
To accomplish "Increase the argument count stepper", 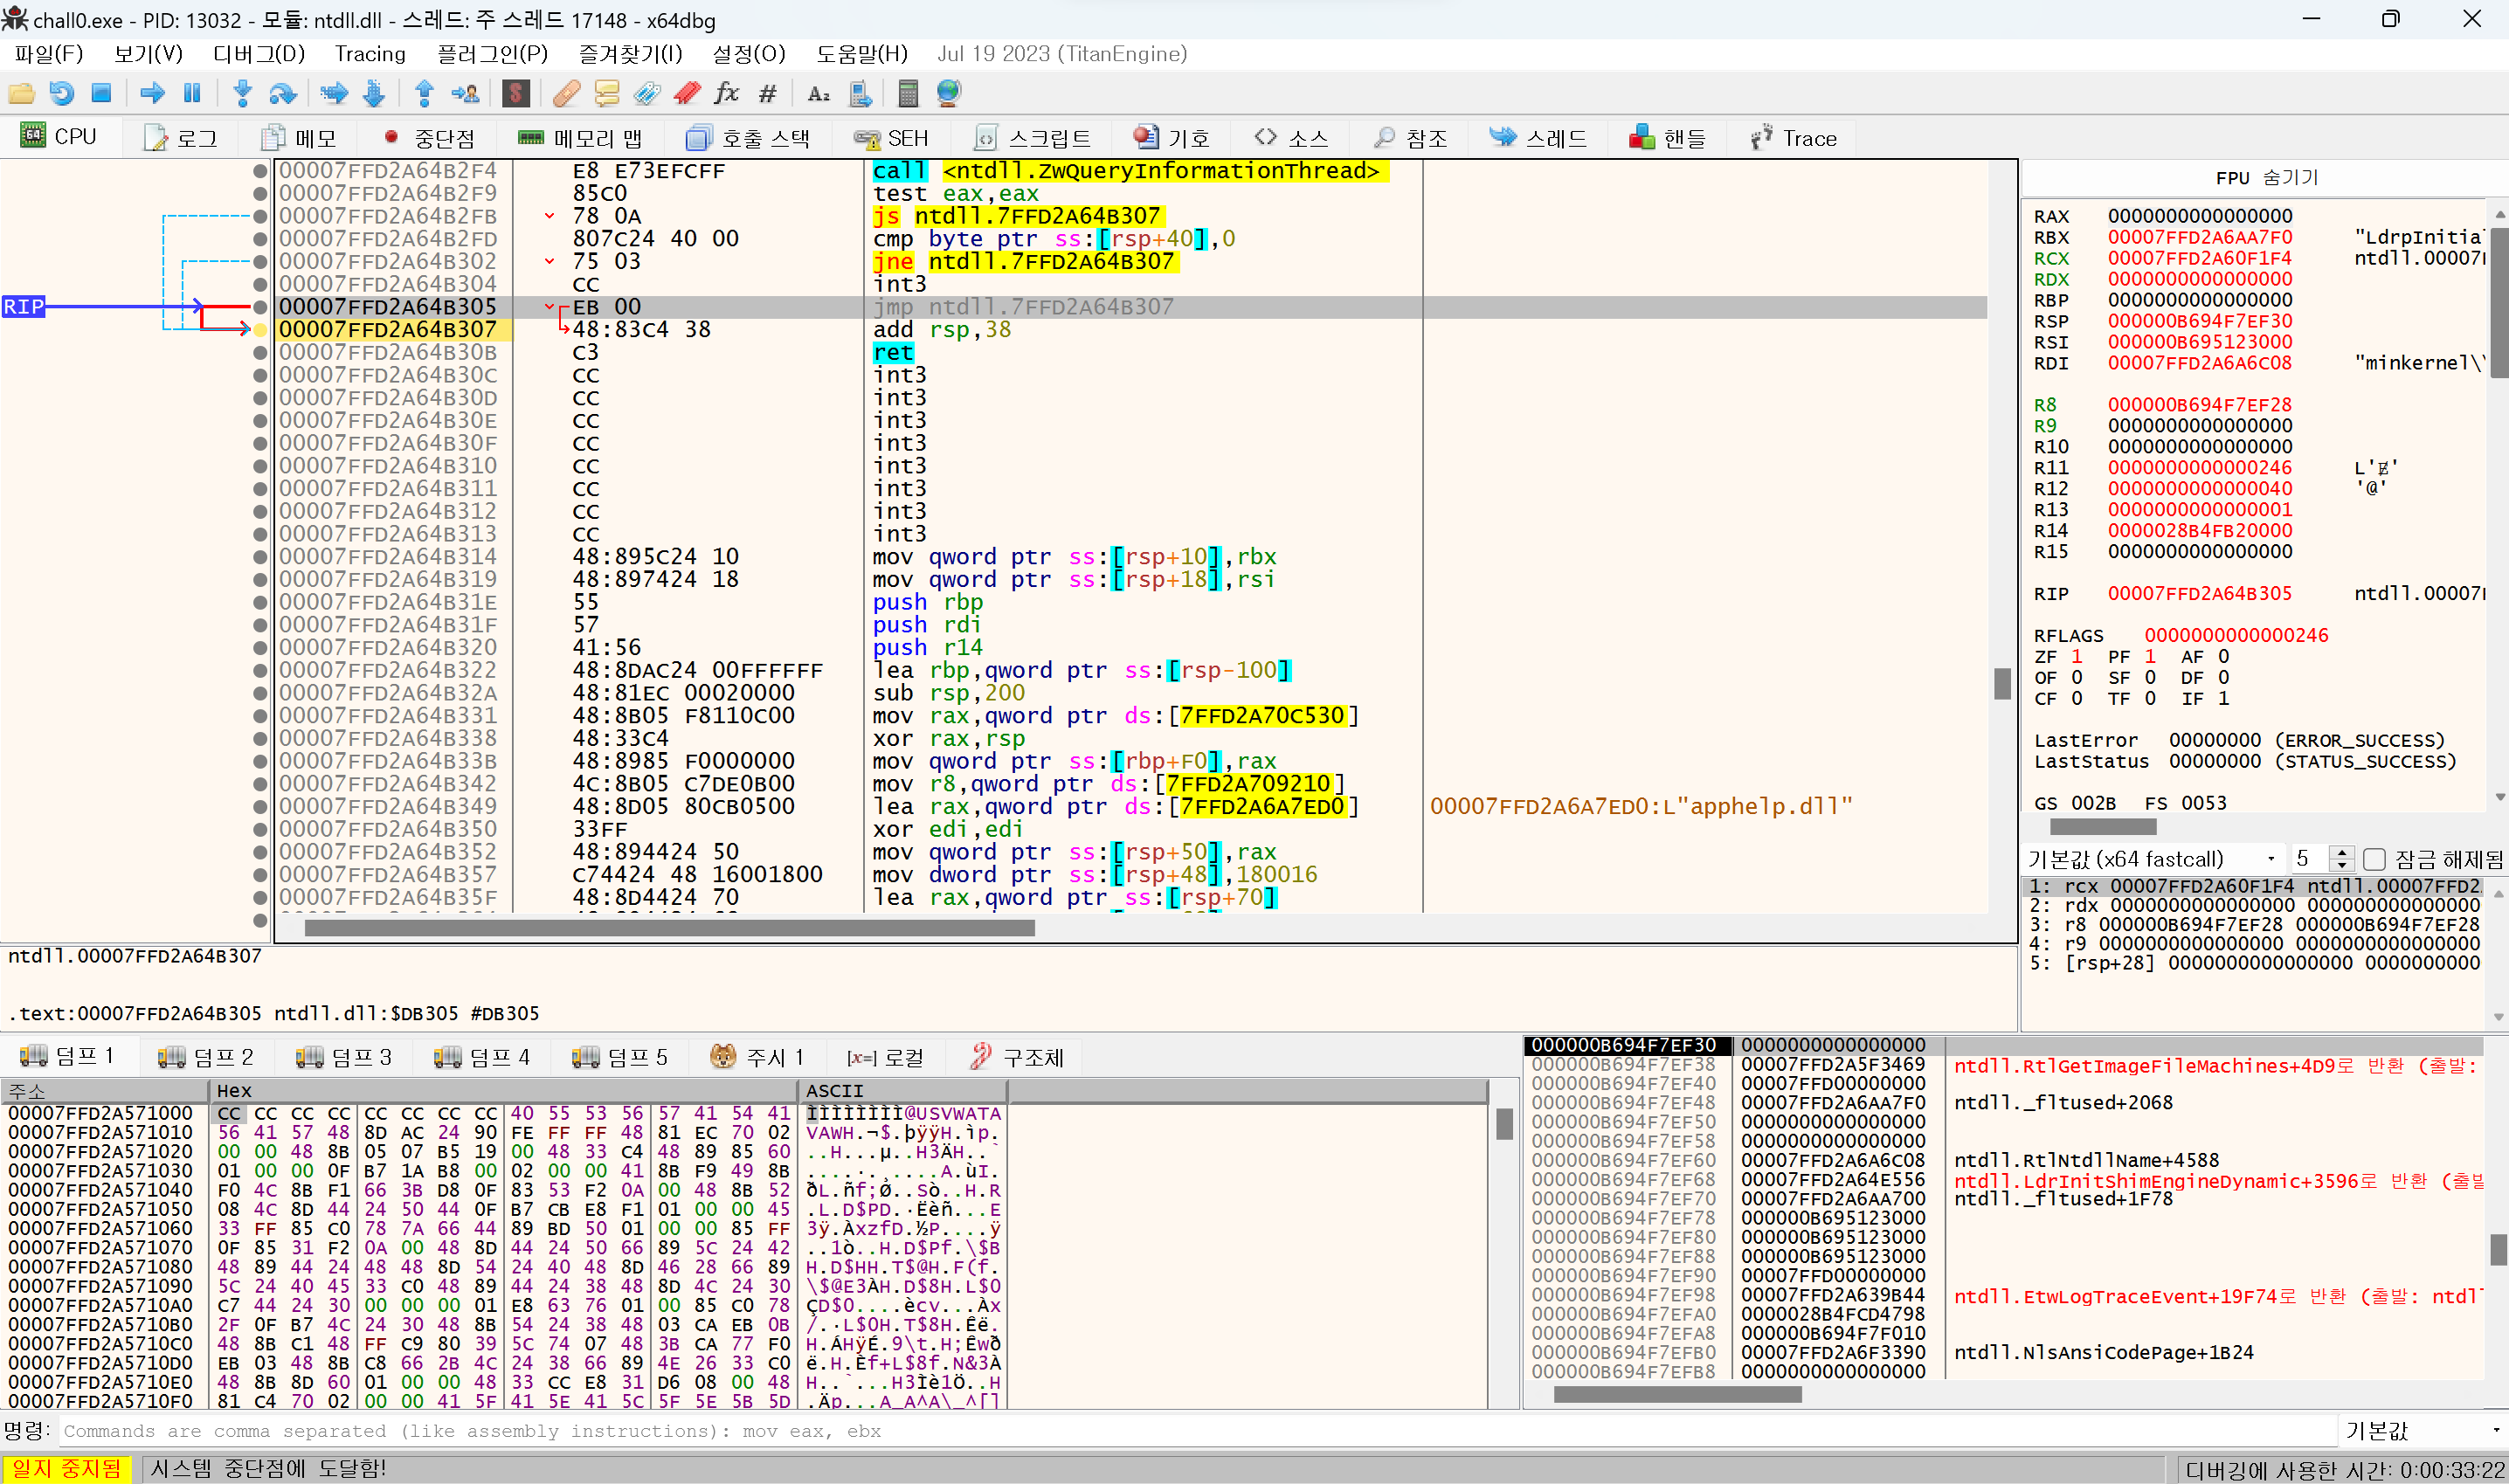I will (2341, 852).
